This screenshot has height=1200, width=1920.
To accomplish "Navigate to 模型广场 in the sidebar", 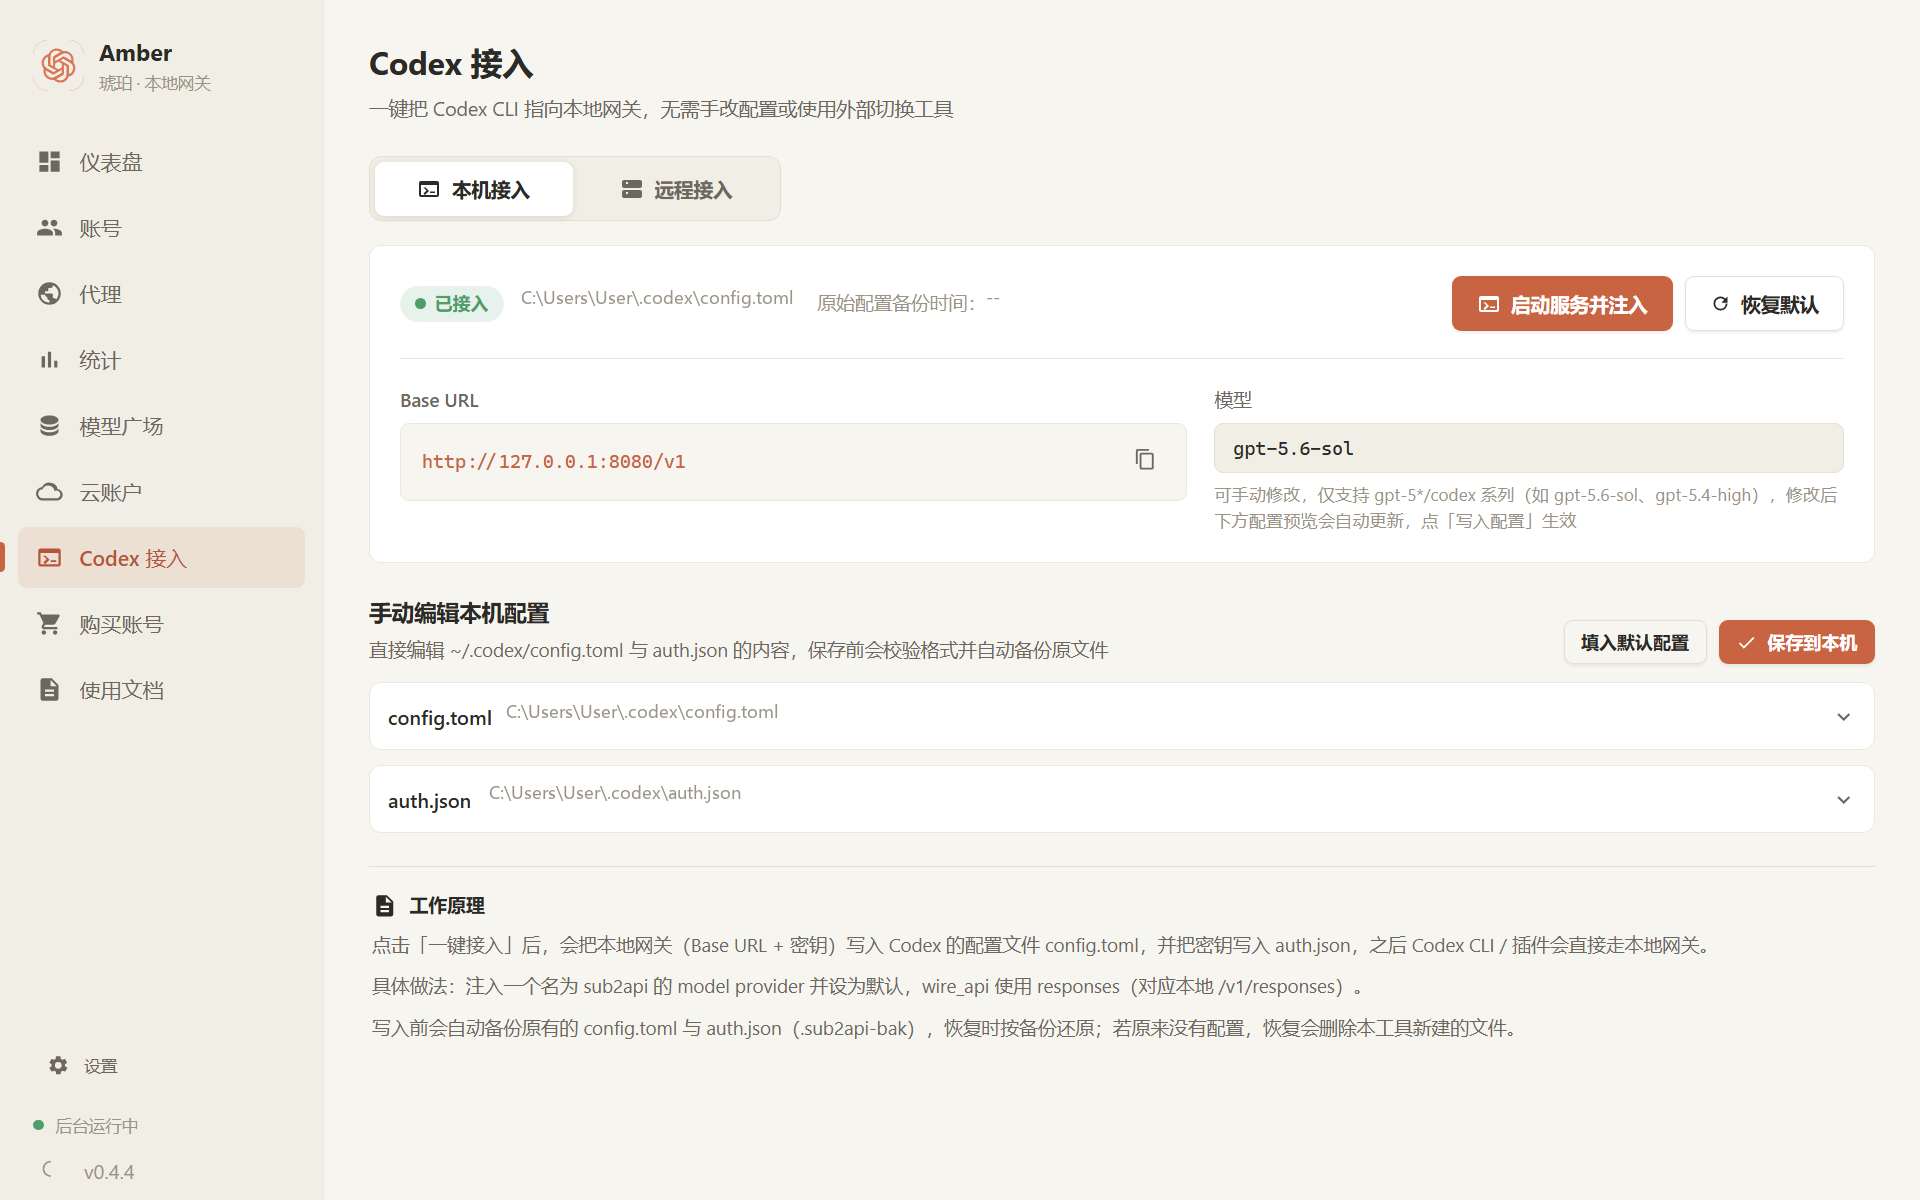I will [x=161, y=426].
